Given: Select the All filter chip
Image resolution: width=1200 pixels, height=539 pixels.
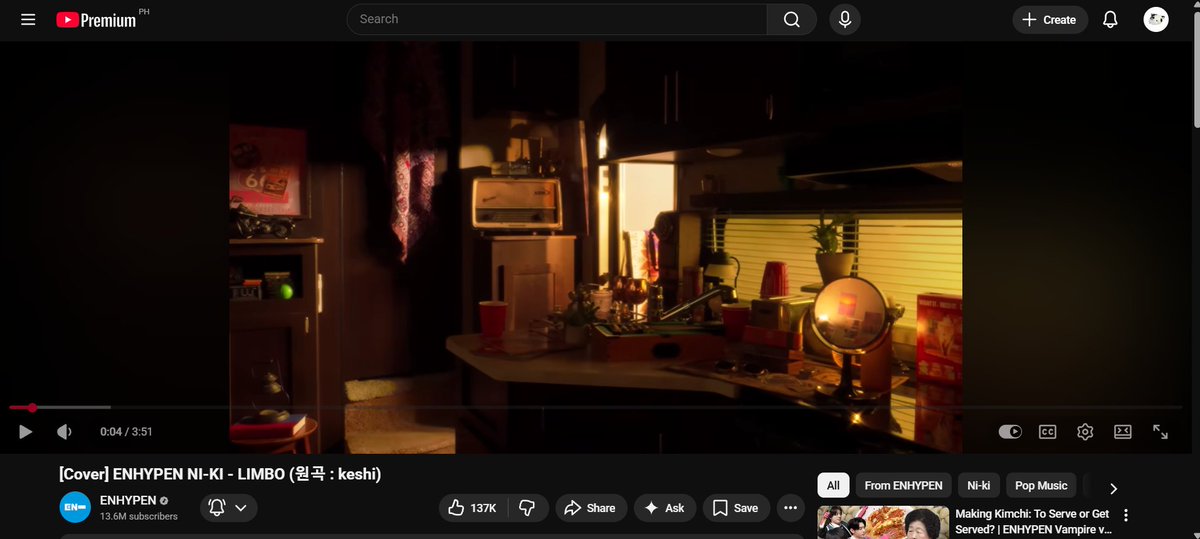Looking at the screenshot, I should 833,485.
